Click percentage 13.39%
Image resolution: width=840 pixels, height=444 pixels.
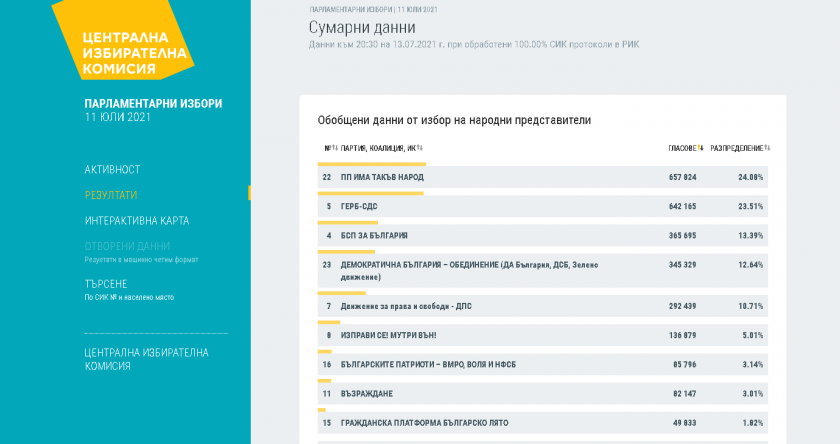(751, 236)
